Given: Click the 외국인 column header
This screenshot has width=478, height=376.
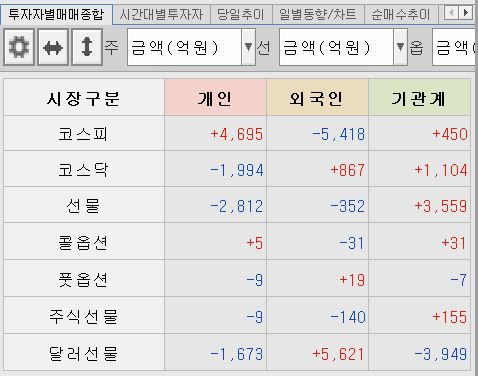Looking at the screenshot, I should (x=317, y=98).
